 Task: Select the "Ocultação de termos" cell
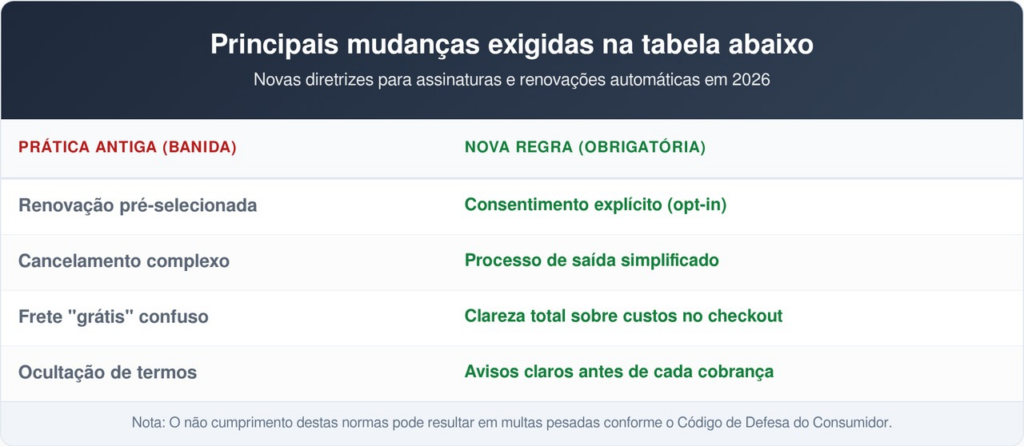point(107,372)
